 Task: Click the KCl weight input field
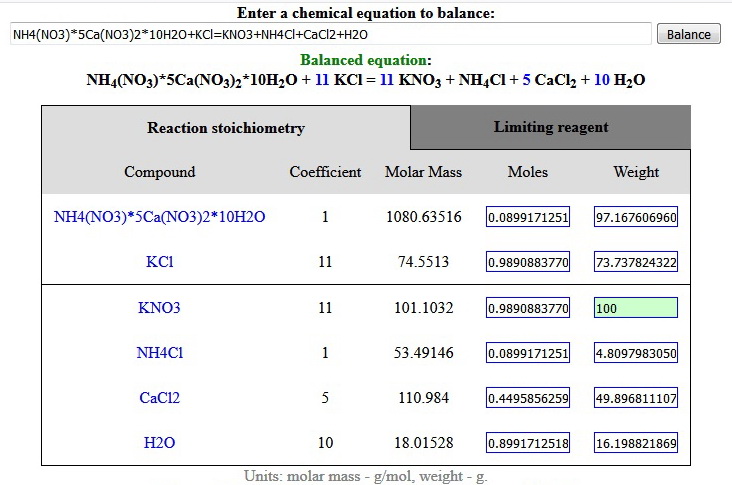pyautogui.click(x=636, y=262)
